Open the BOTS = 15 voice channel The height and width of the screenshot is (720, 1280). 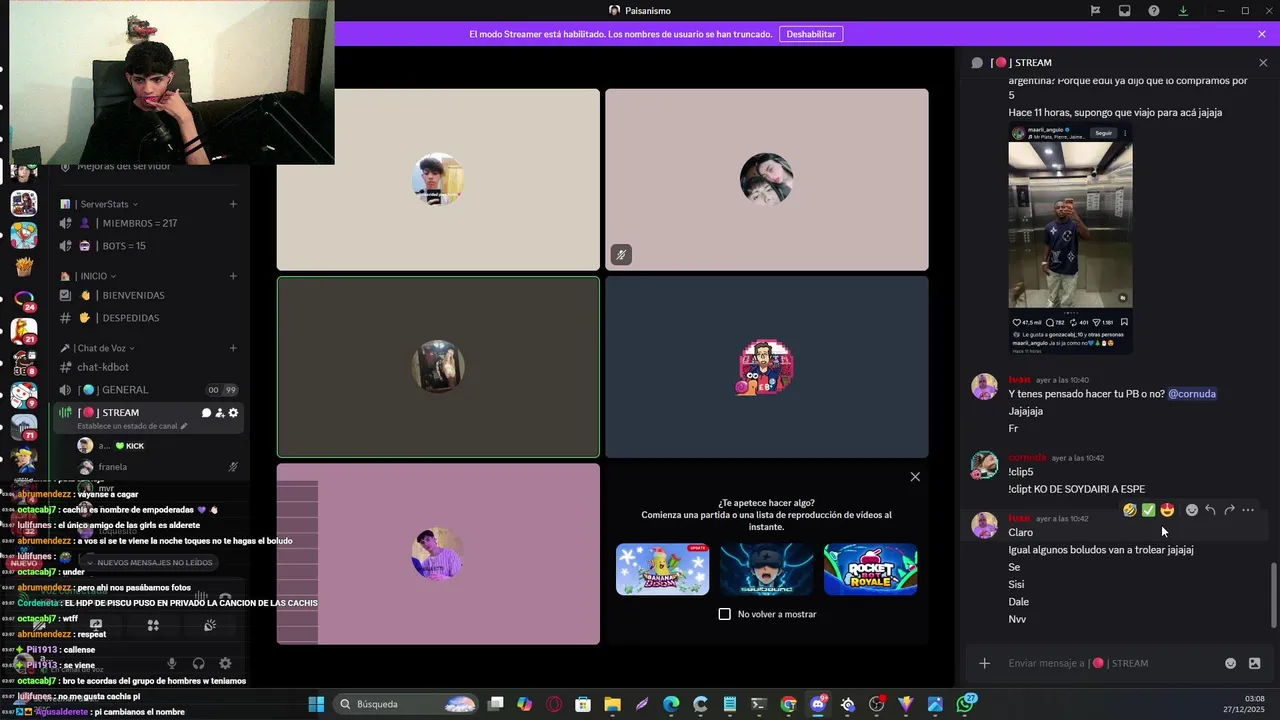pyautogui.click(x=147, y=246)
